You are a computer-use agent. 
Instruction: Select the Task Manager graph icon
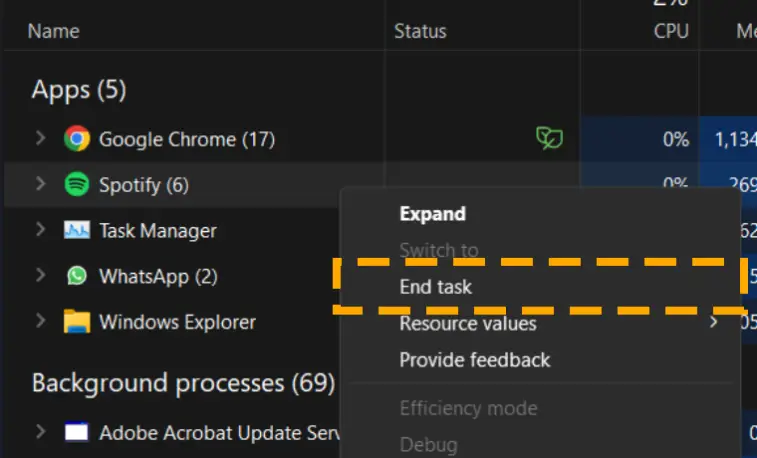(x=77, y=230)
